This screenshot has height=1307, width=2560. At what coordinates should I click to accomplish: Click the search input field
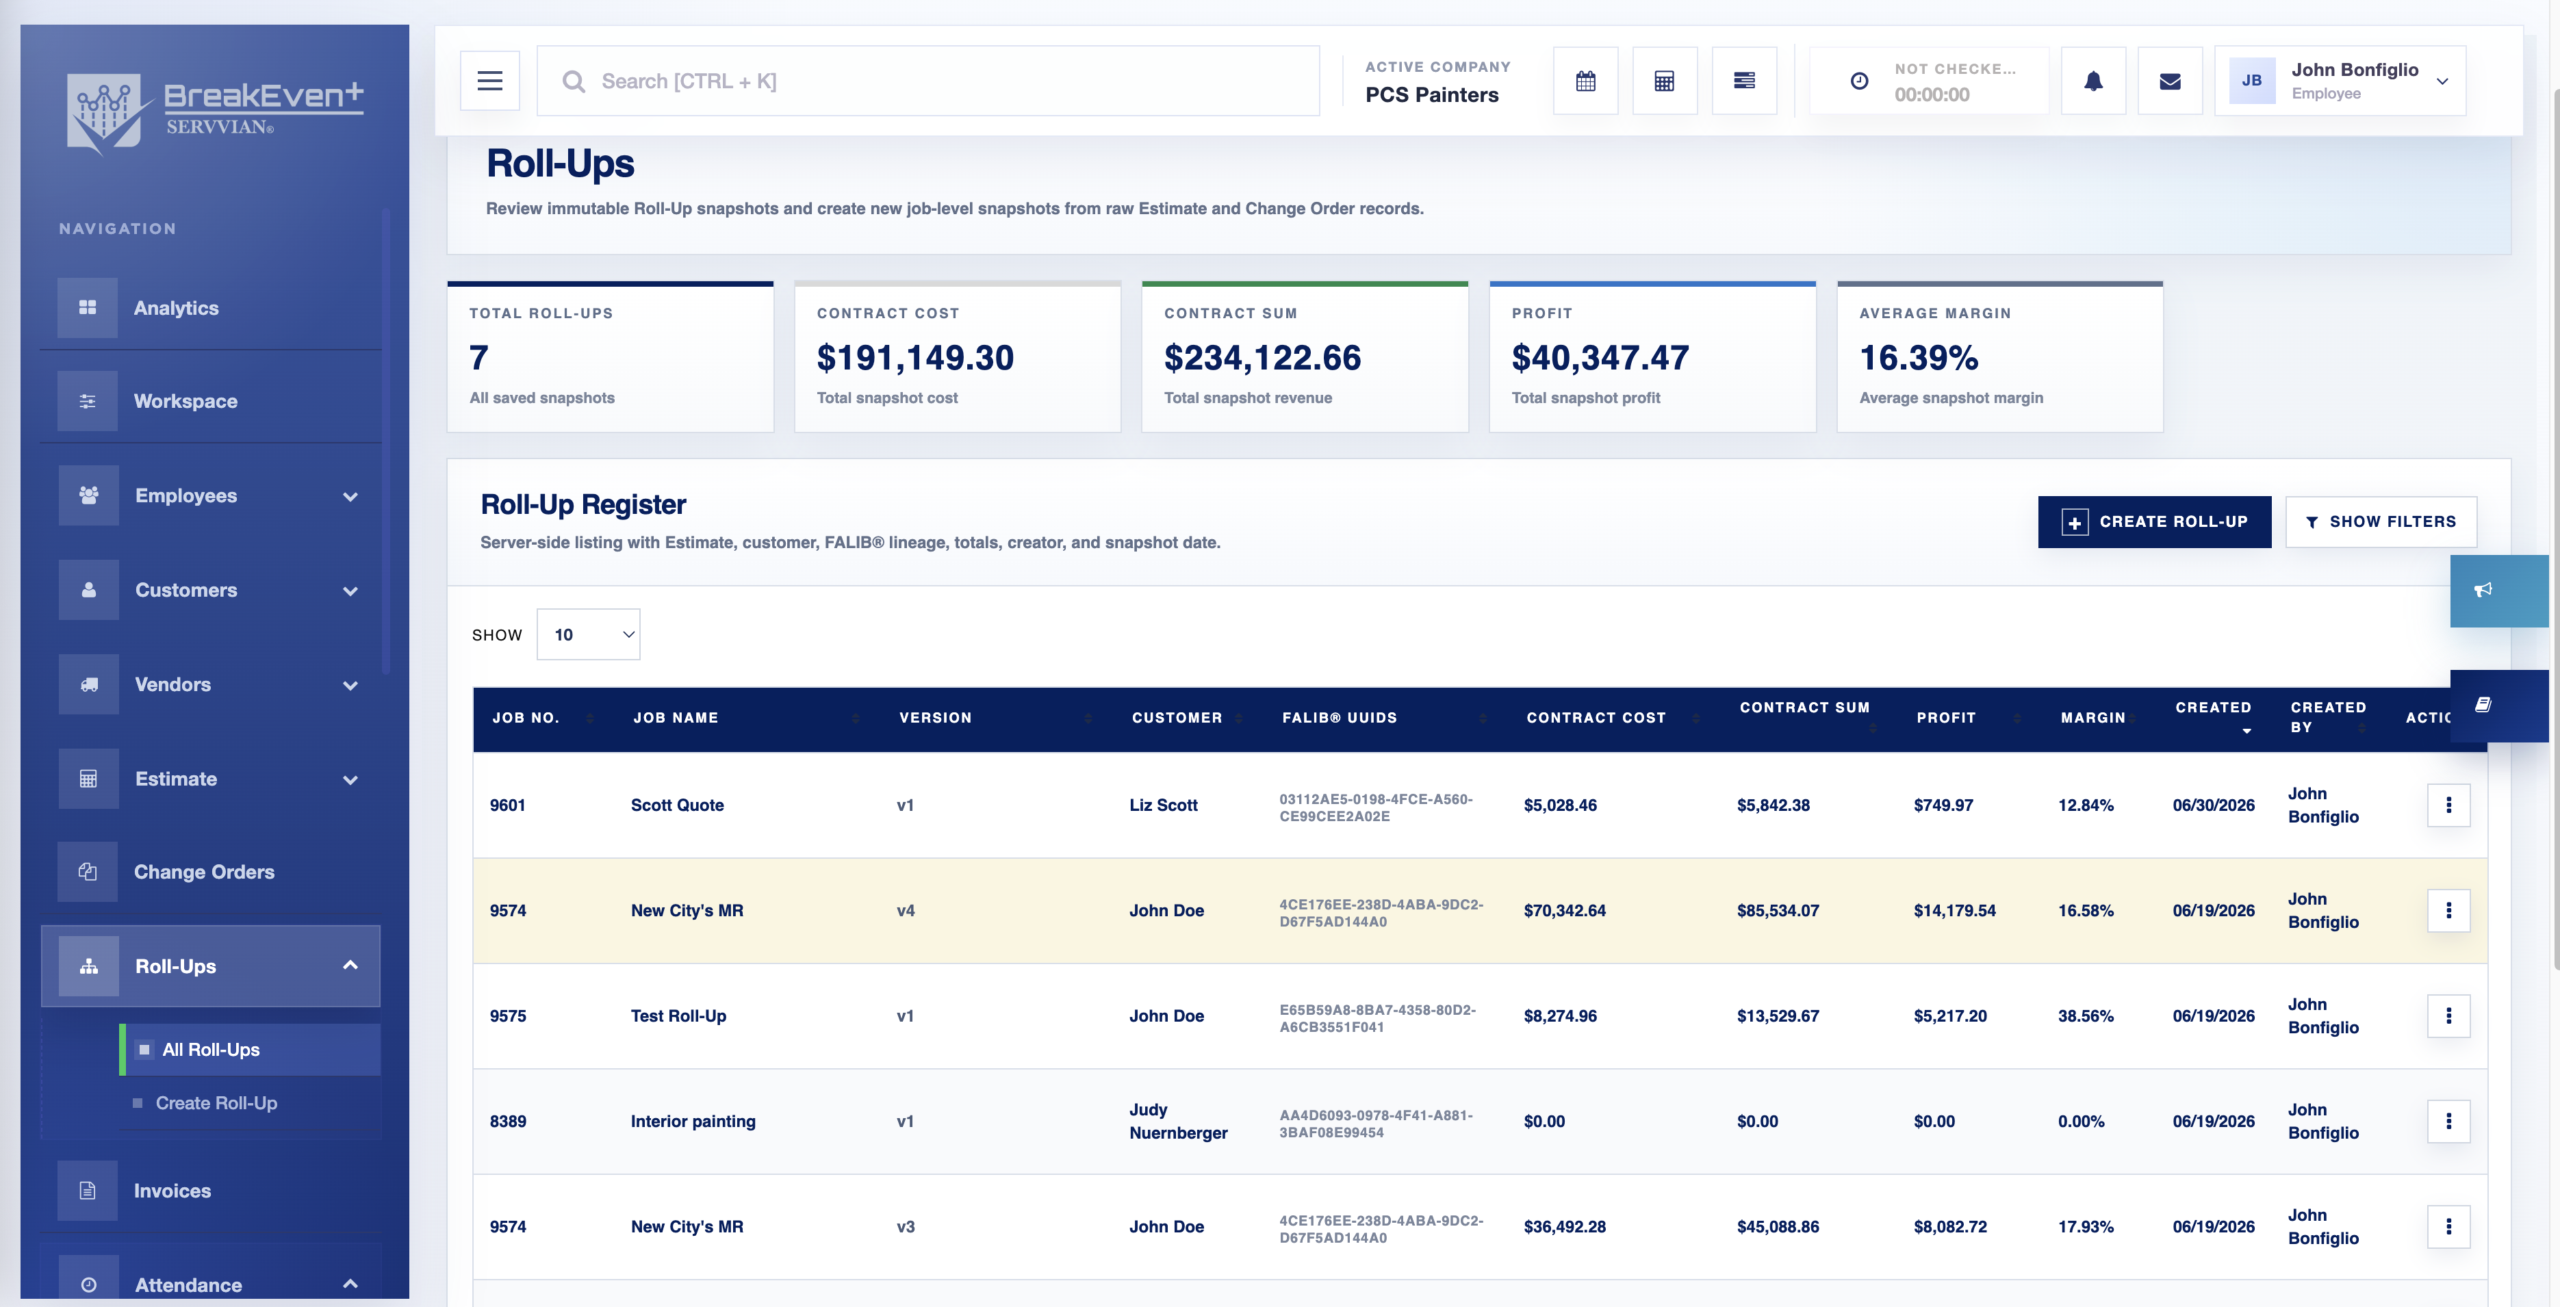[x=927, y=81]
